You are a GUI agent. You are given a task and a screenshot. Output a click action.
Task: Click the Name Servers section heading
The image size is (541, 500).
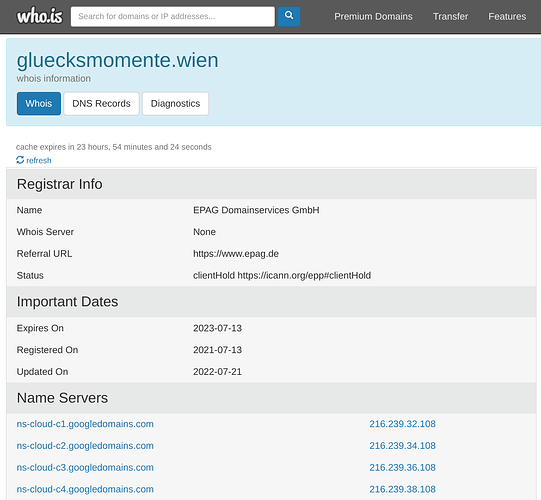click(62, 398)
